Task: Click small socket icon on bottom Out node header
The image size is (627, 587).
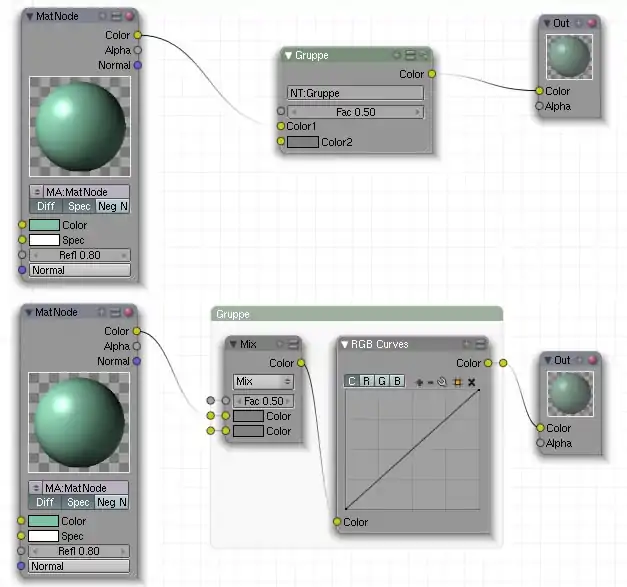Action: [x=579, y=360]
